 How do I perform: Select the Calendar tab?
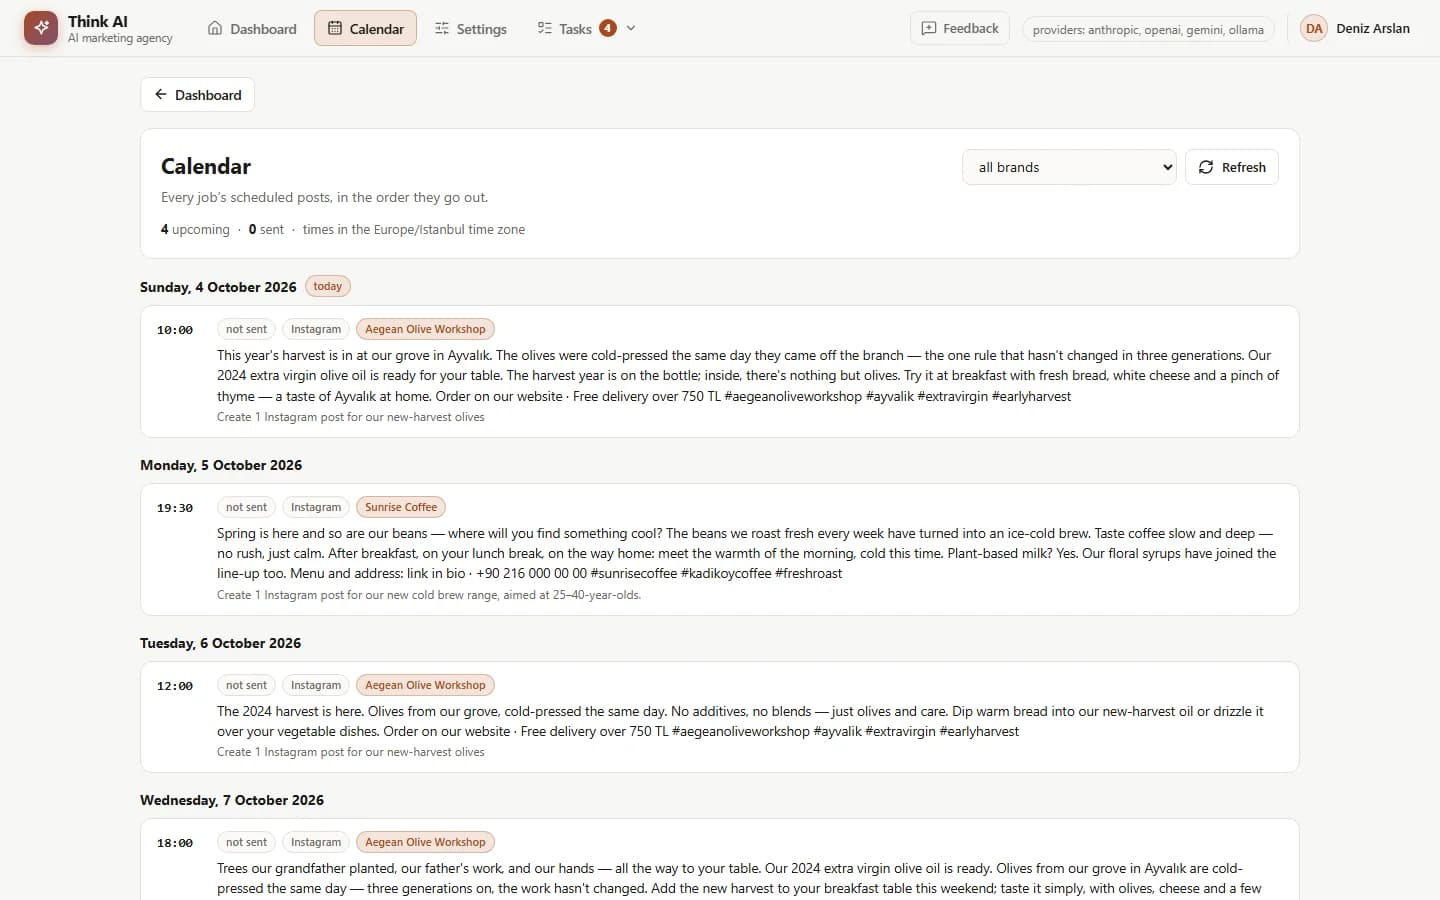[365, 28]
